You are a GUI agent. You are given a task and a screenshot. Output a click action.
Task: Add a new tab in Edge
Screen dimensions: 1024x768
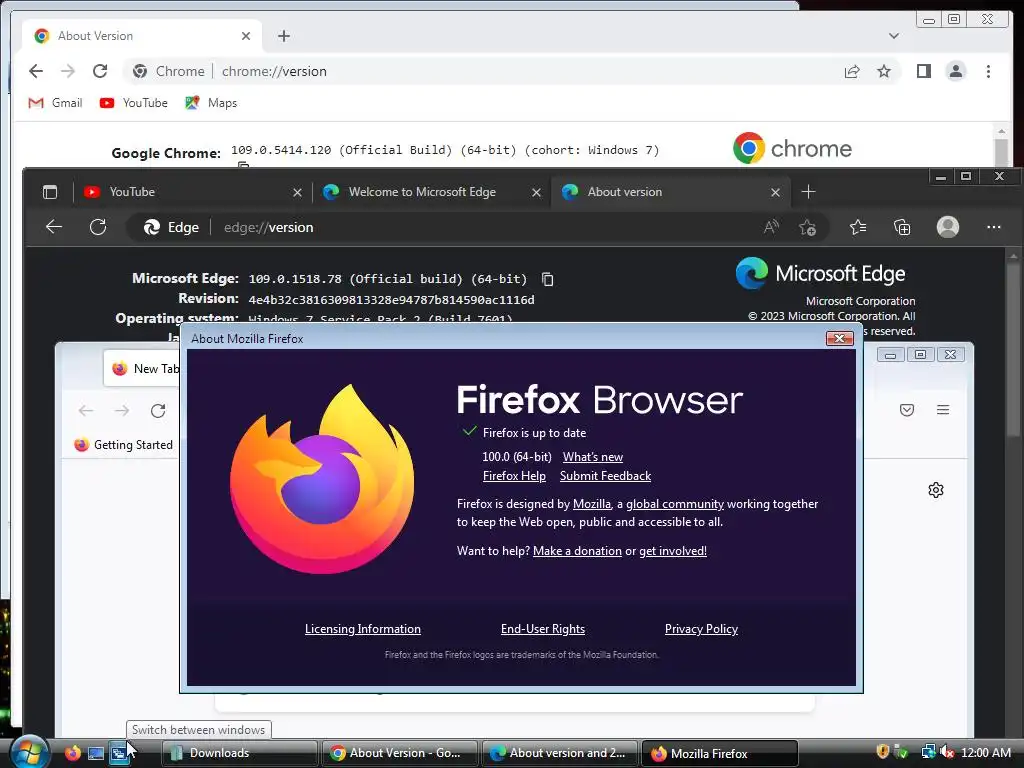[x=808, y=192]
